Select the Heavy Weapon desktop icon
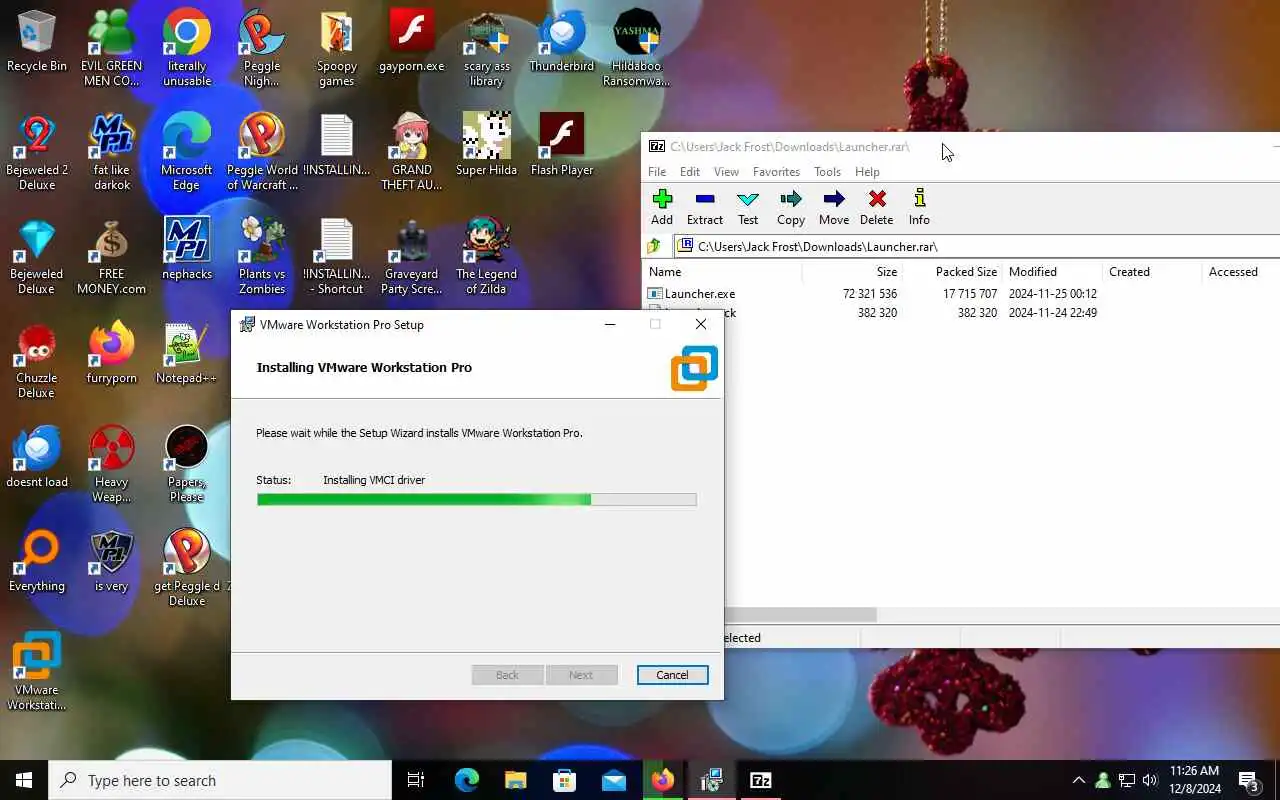This screenshot has height=800, width=1280. tap(112, 464)
